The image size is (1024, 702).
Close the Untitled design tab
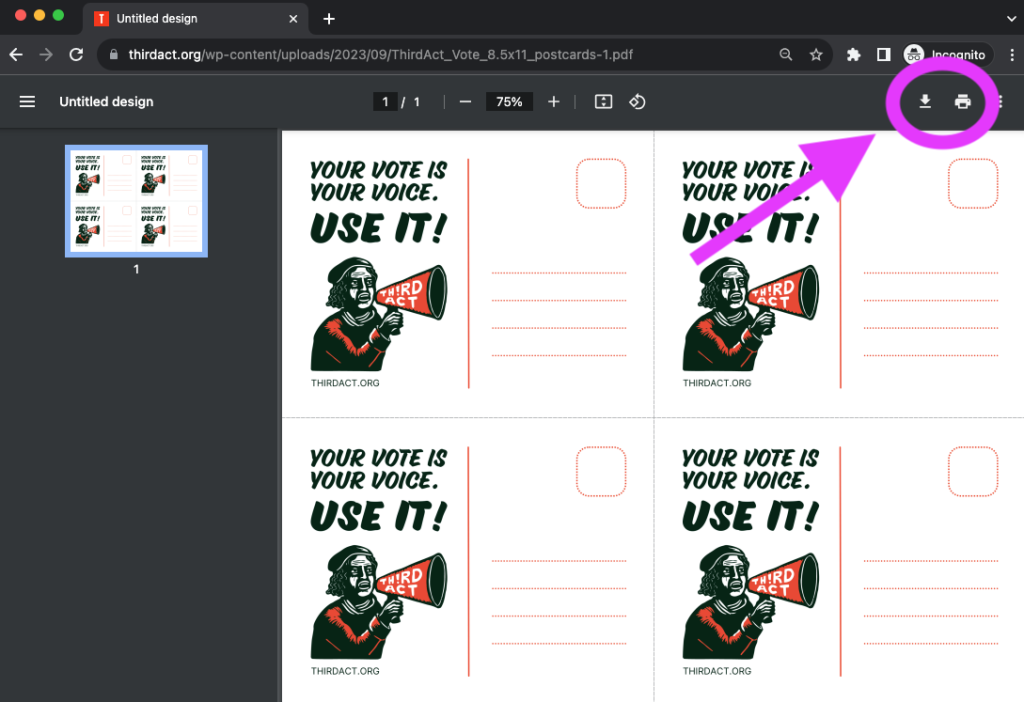pyautogui.click(x=293, y=19)
